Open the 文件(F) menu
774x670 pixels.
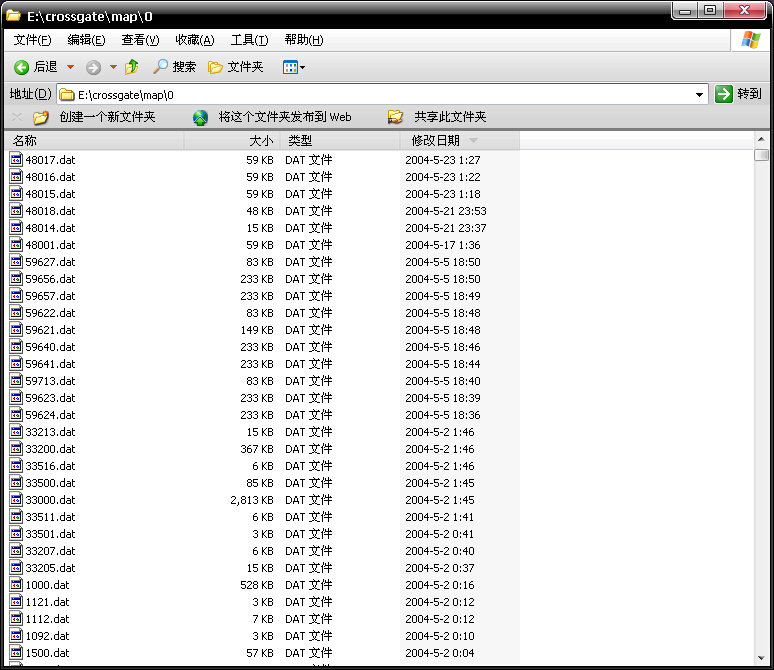point(32,40)
